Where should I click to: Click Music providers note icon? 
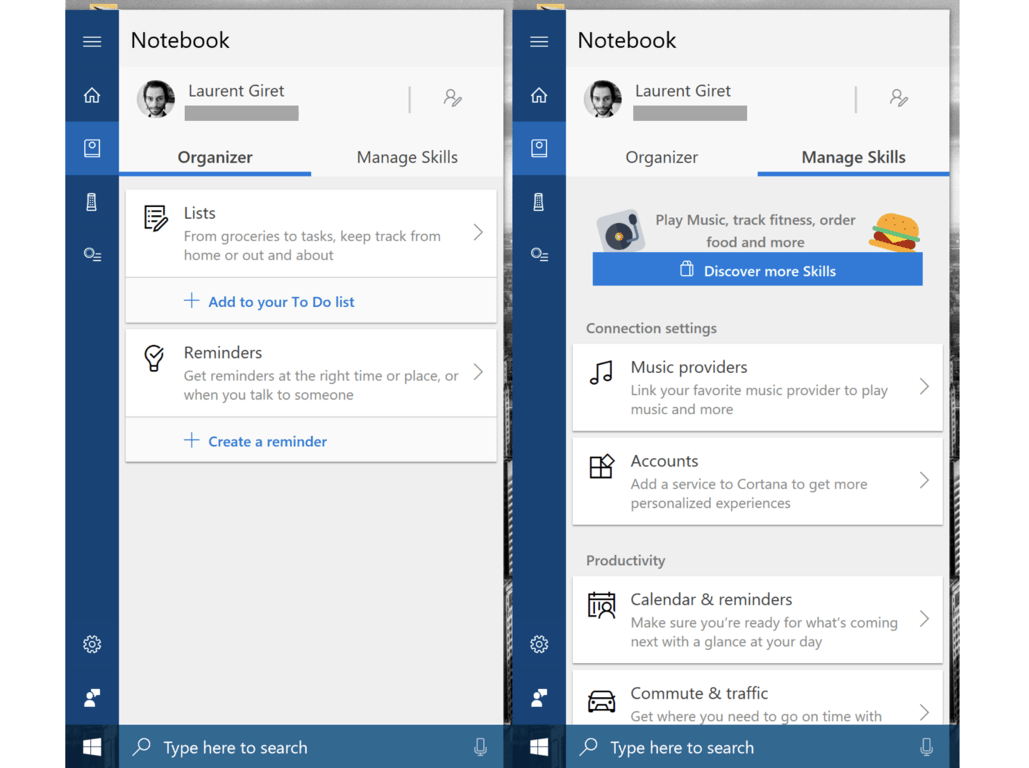601,373
